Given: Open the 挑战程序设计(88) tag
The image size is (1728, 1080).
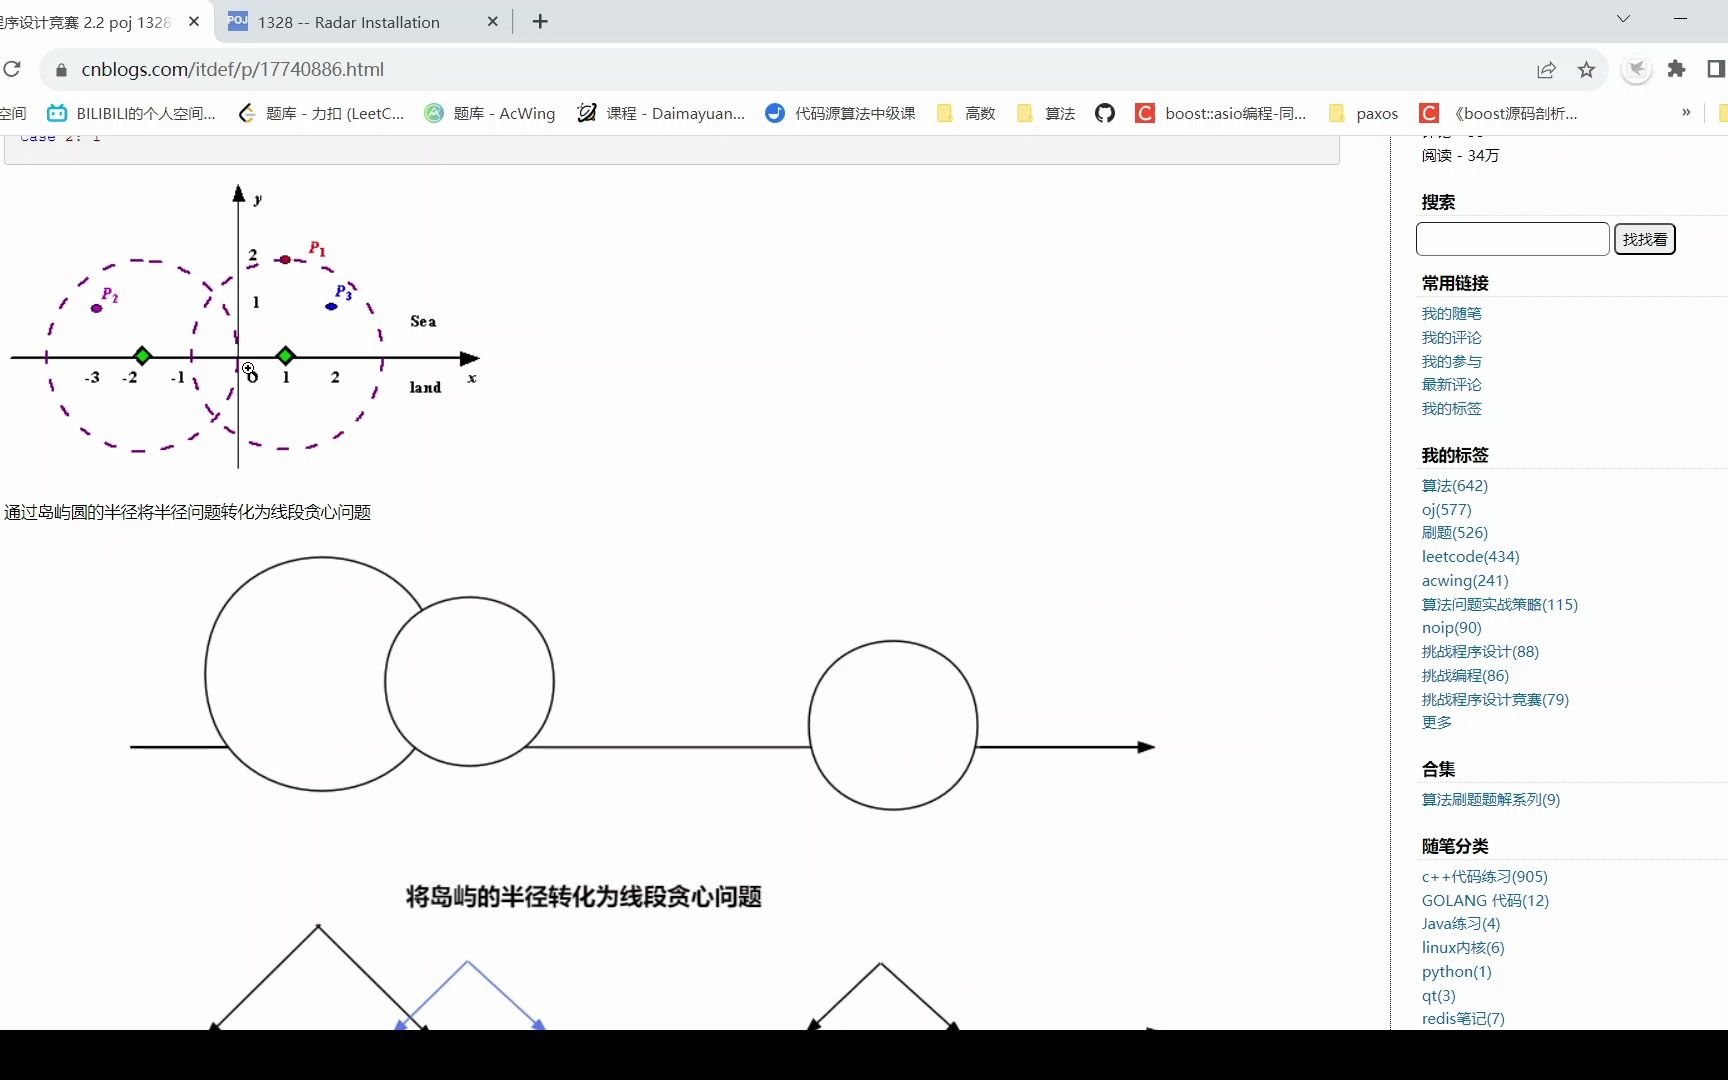Looking at the screenshot, I should coord(1480,652).
